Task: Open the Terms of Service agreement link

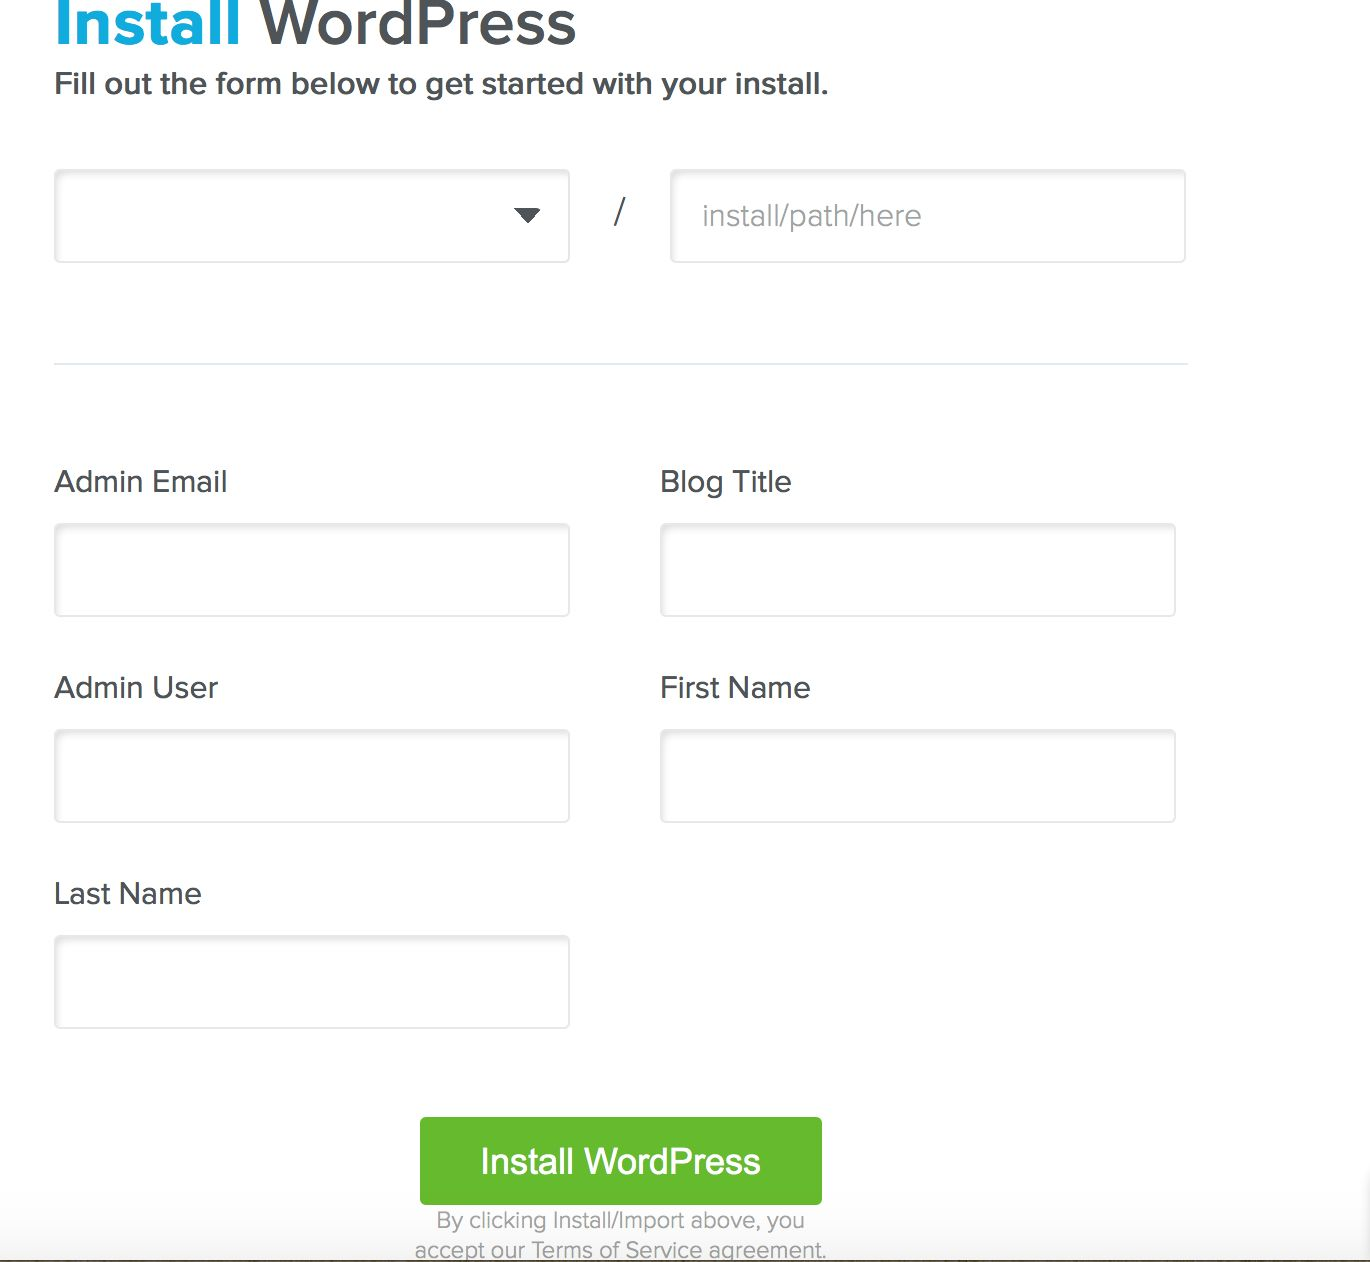Action: 677,1250
